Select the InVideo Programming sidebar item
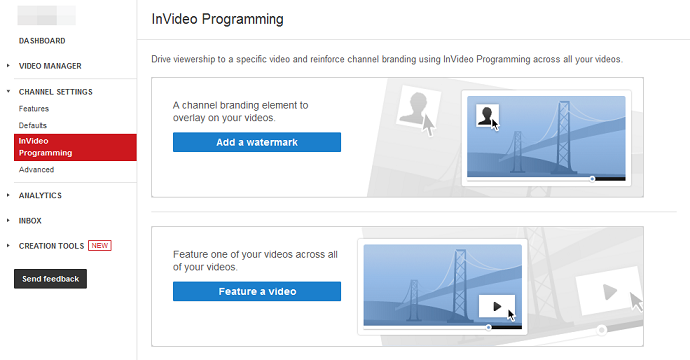This screenshot has width=690, height=360. click(x=75, y=147)
